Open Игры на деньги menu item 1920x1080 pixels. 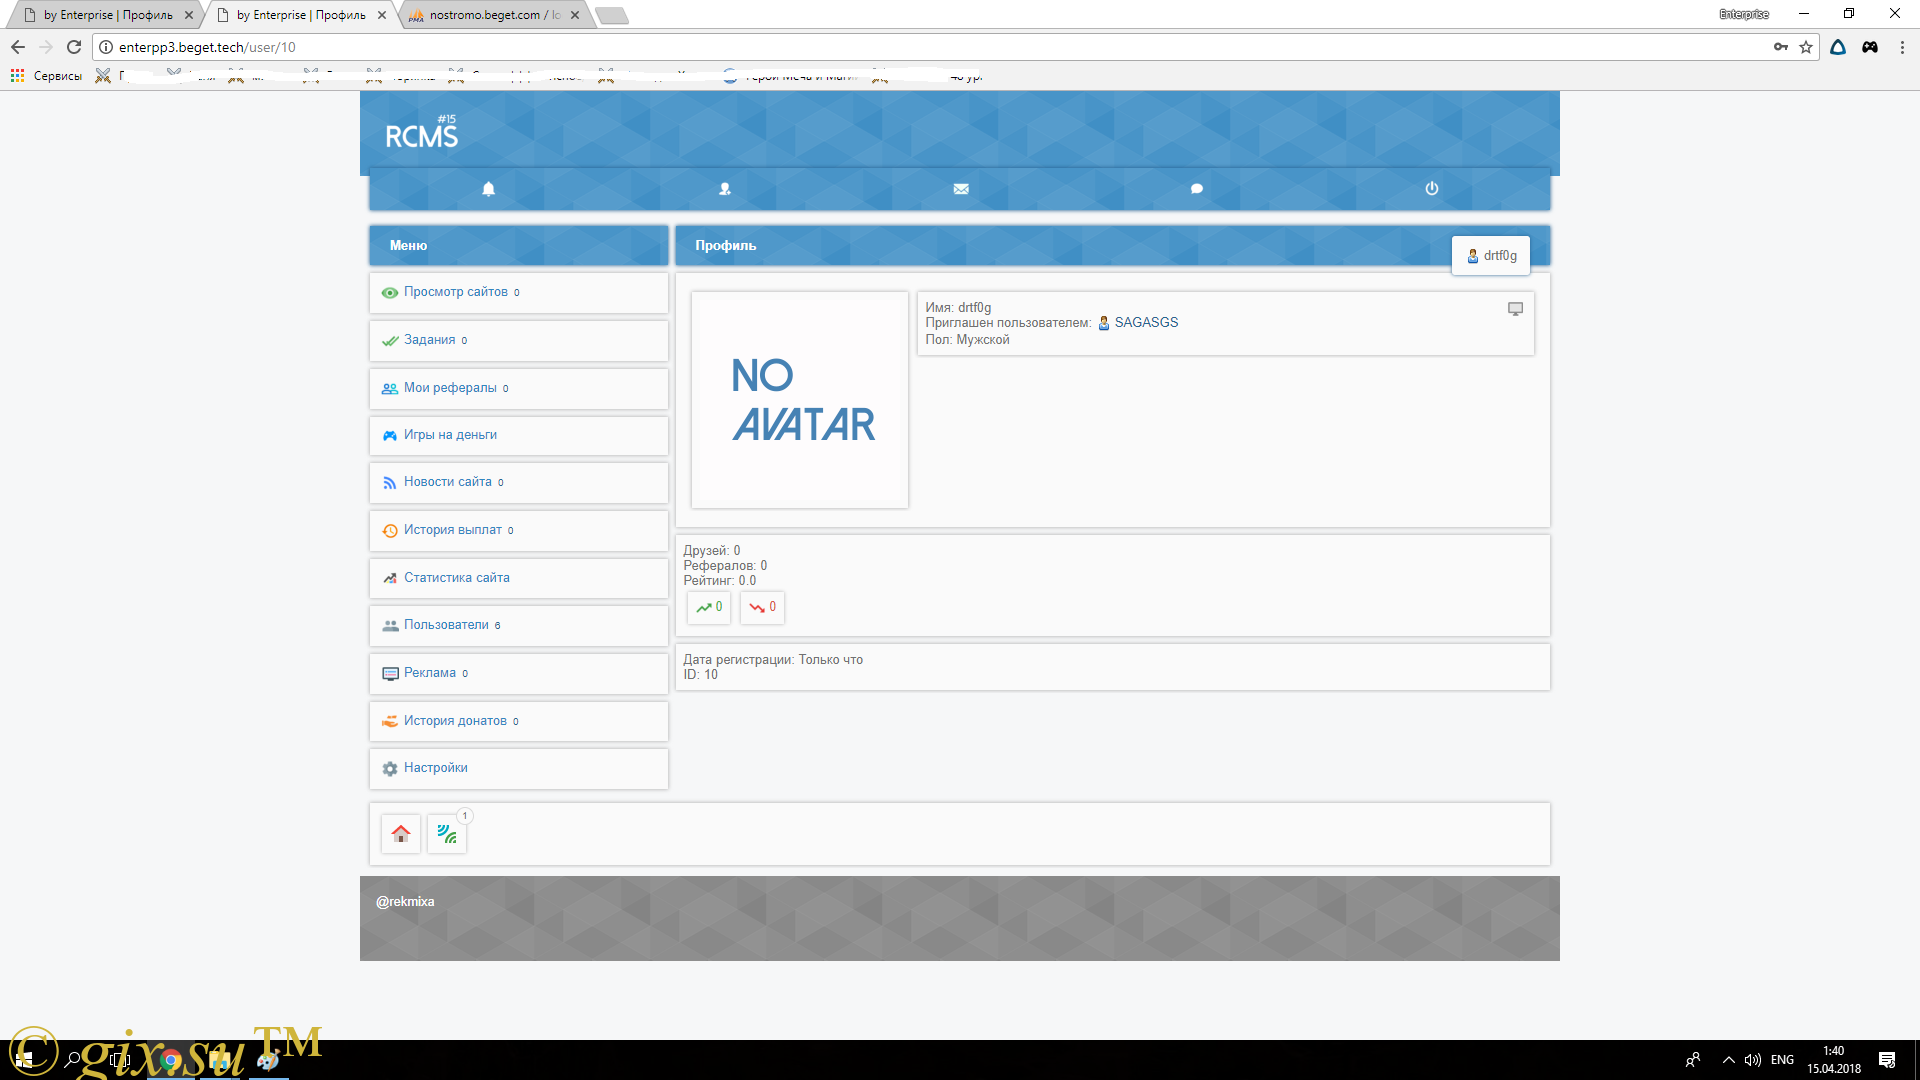(x=518, y=436)
